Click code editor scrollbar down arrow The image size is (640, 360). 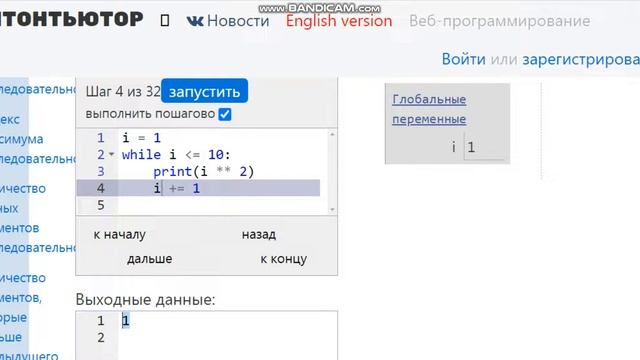[332, 209]
